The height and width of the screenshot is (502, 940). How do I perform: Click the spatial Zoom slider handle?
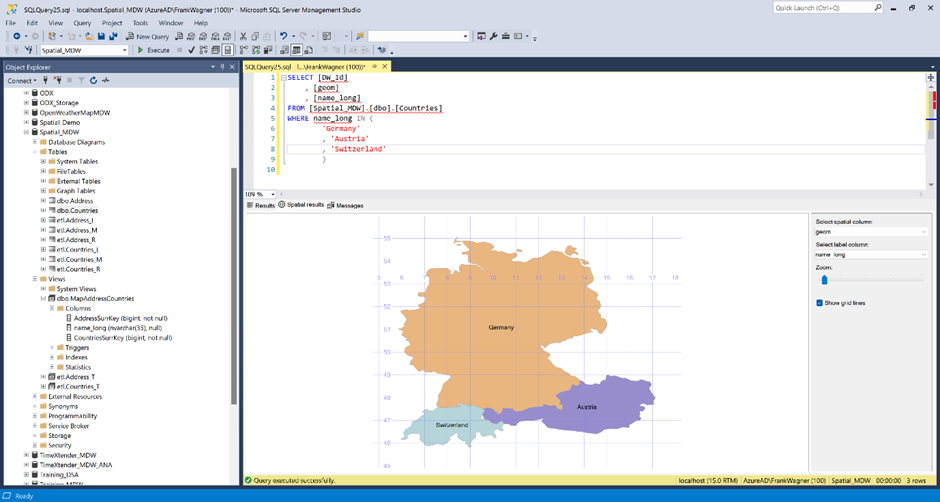click(x=824, y=279)
